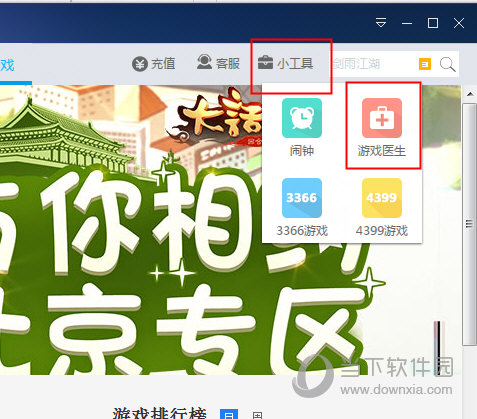Screen dimensions: 477x419
Task: Open the 4399游戏 tile
Action: click(382, 207)
